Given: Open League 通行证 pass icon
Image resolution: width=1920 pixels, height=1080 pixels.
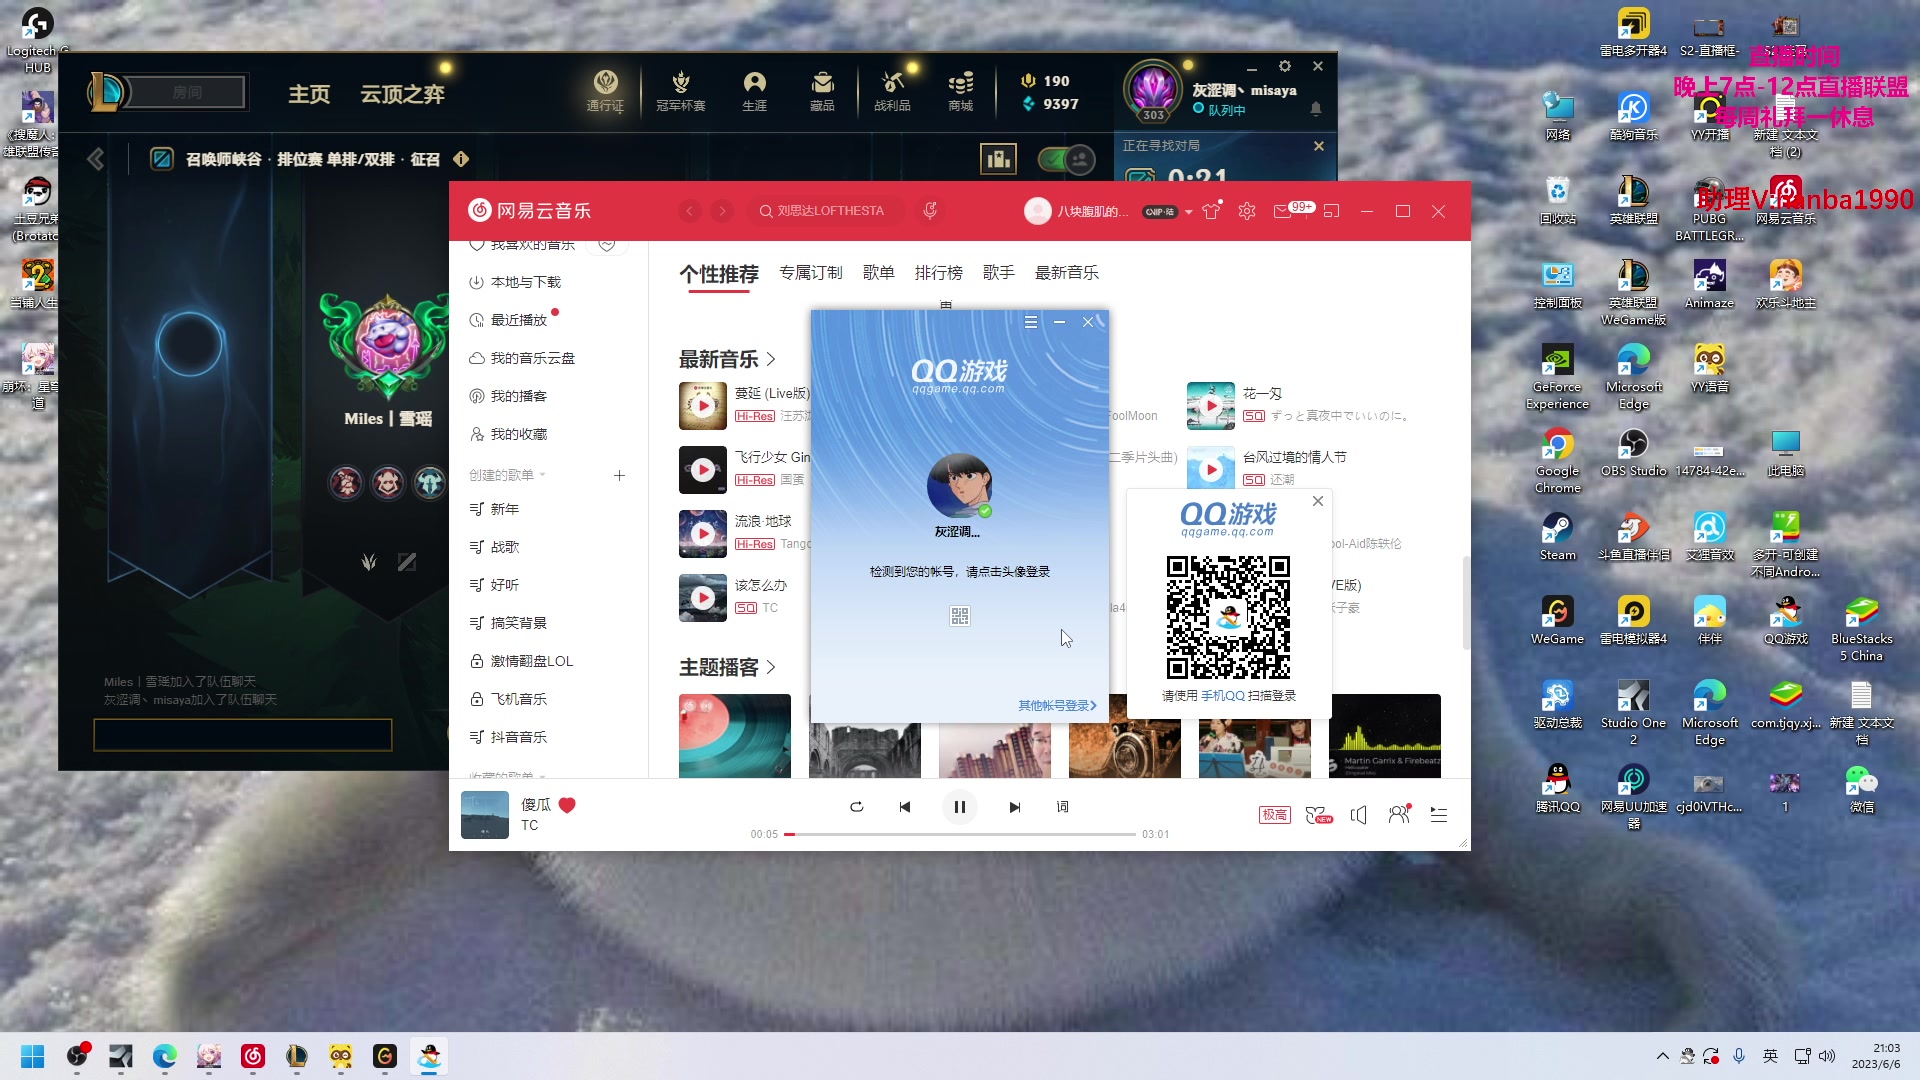Looking at the screenshot, I should click(x=605, y=90).
